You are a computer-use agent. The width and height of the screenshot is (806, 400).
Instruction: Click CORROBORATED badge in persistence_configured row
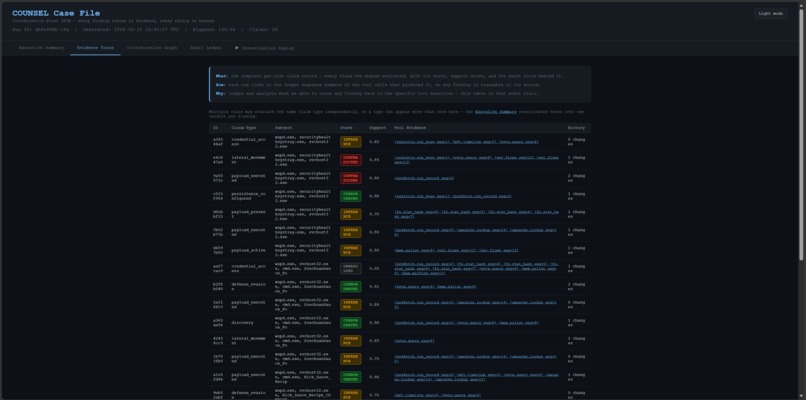[x=351, y=196]
